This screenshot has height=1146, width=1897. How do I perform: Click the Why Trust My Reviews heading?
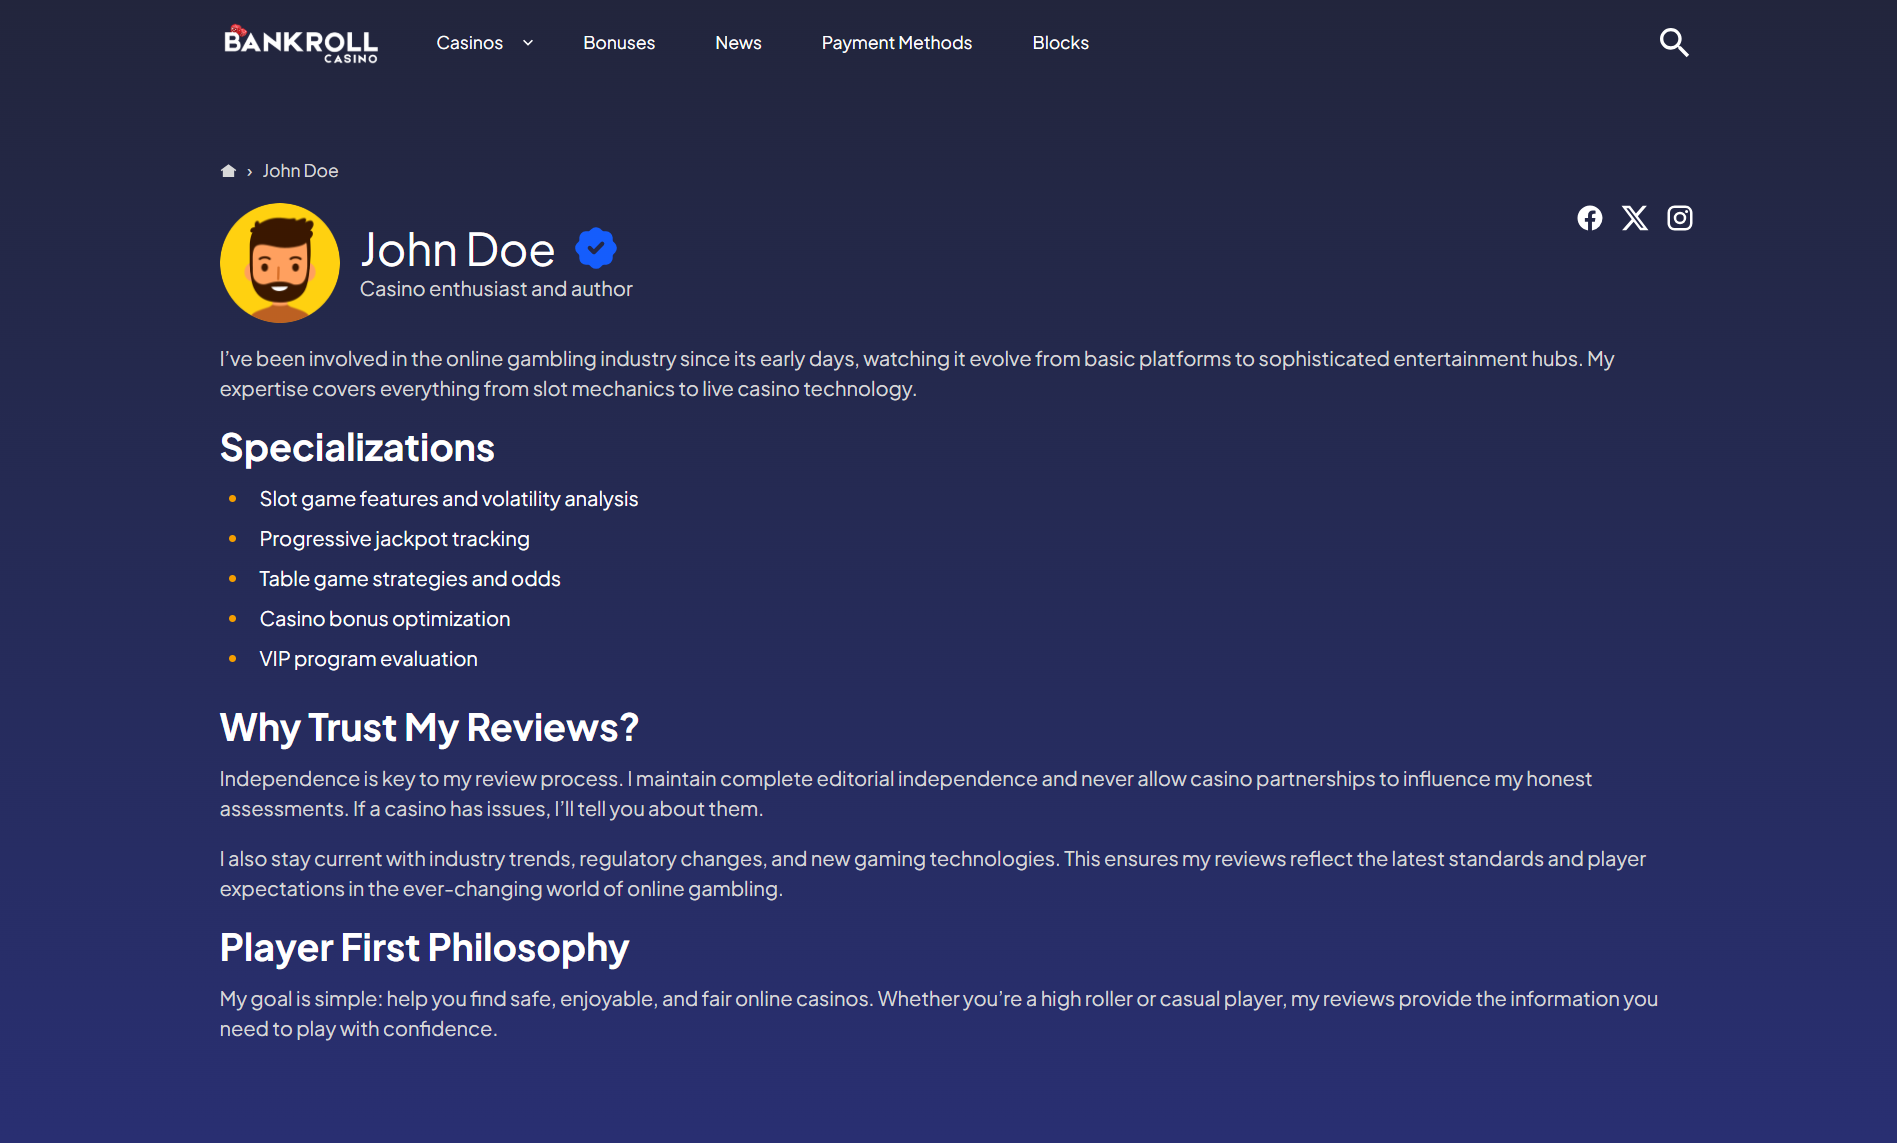[429, 728]
